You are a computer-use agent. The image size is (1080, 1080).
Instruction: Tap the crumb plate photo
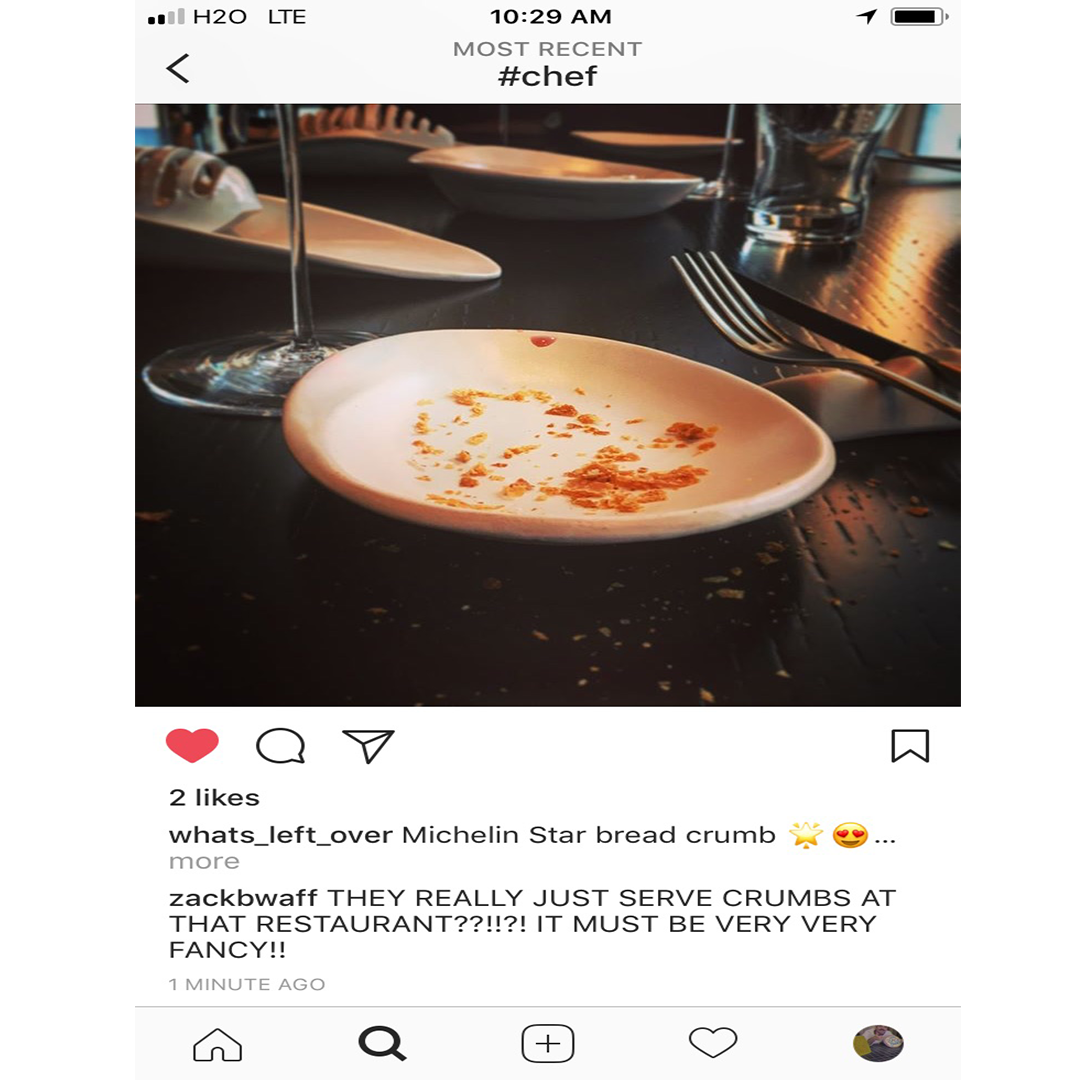[x=548, y=405]
